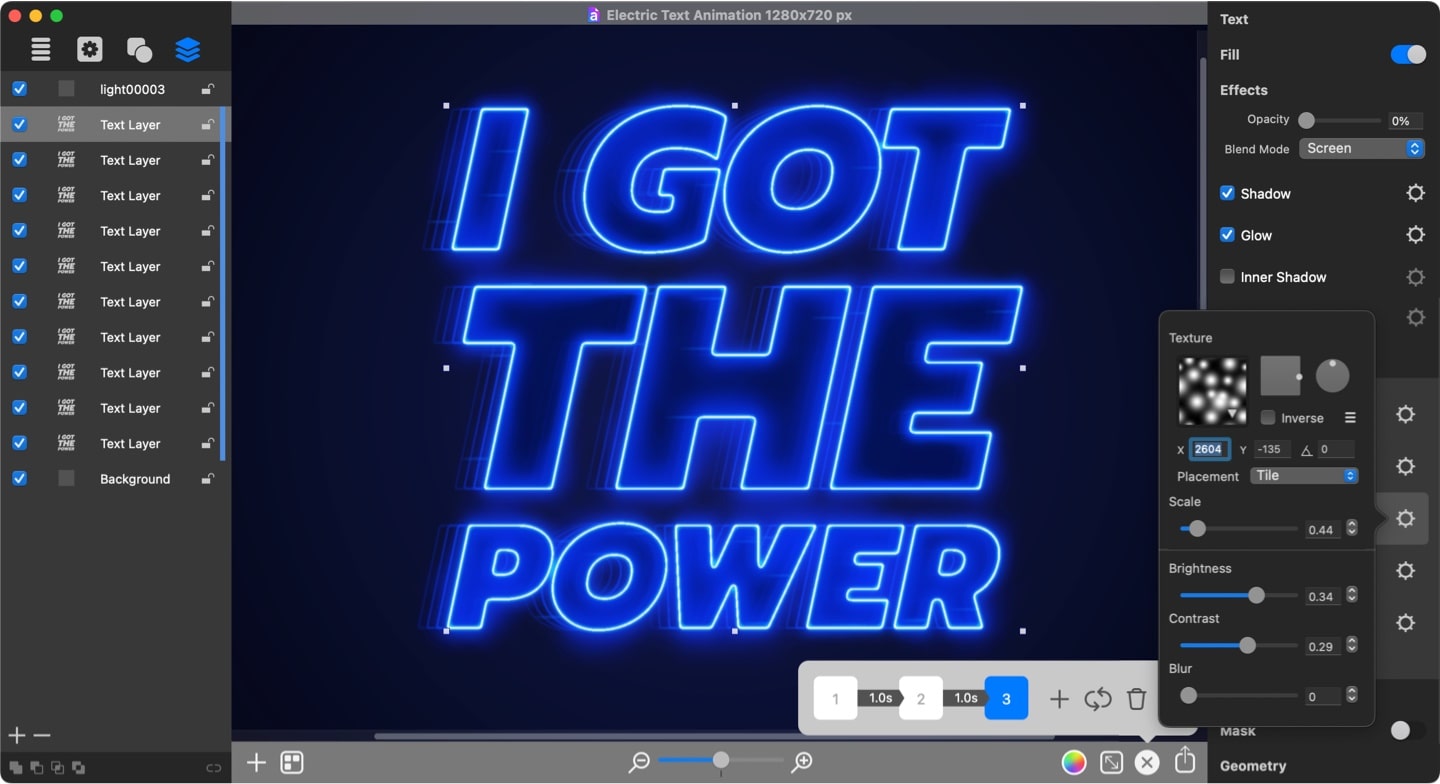Open the templates grid icon
The image size is (1440, 784).
pyautogui.click(x=292, y=763)
